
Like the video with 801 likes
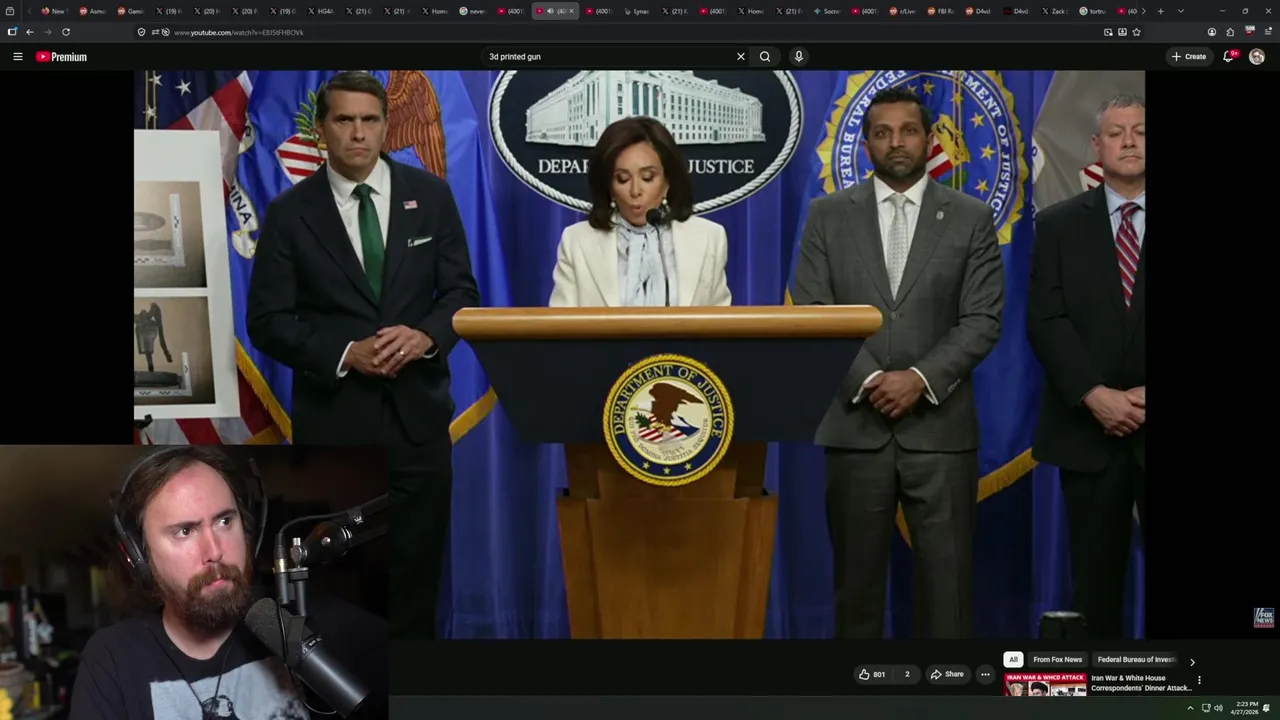(872, 674)
